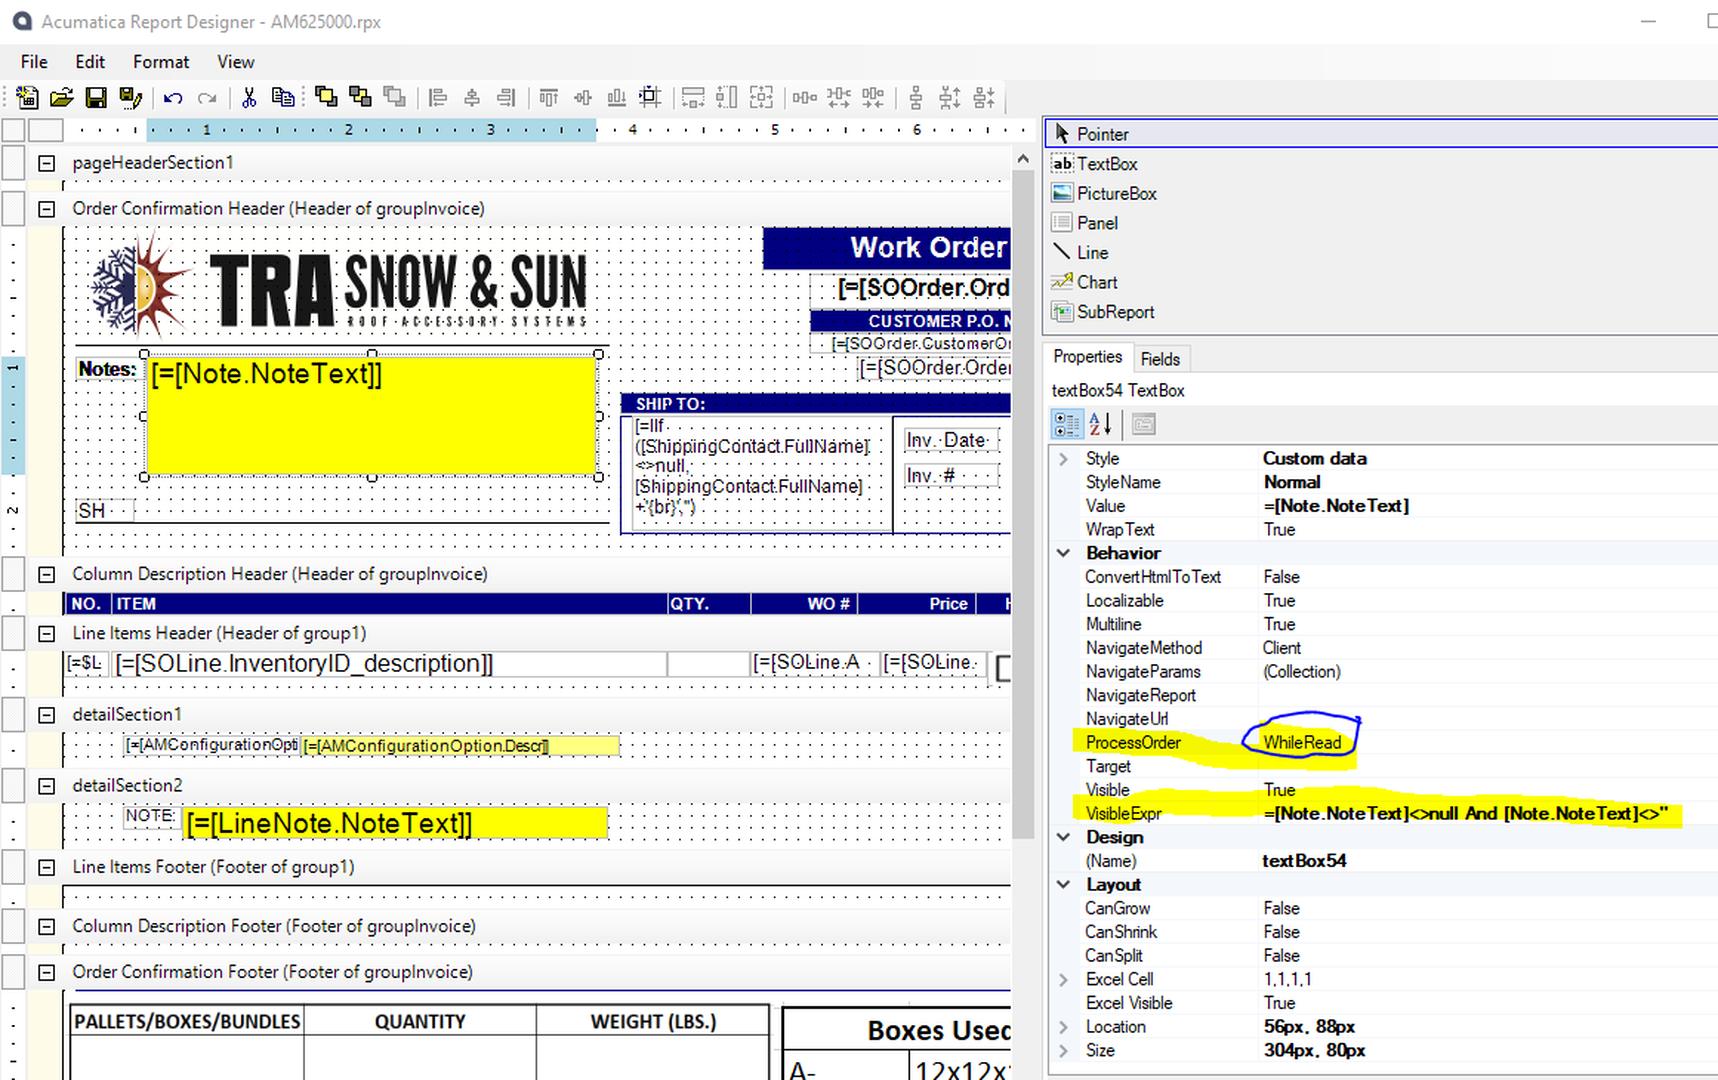Expand the Location property row
1718x1080 pixels.
click(x=1063, y=1027)
